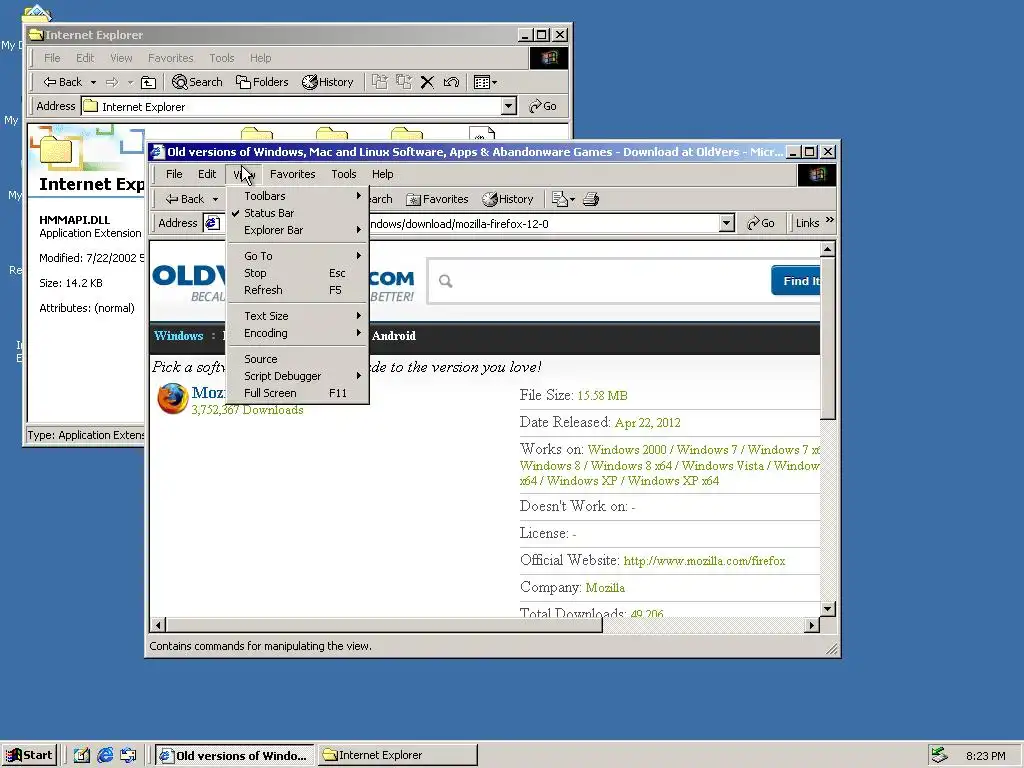The image size is (1024, 768).
Task: Launch Internet Explorer from quick launch
Action: pos(105,756)
